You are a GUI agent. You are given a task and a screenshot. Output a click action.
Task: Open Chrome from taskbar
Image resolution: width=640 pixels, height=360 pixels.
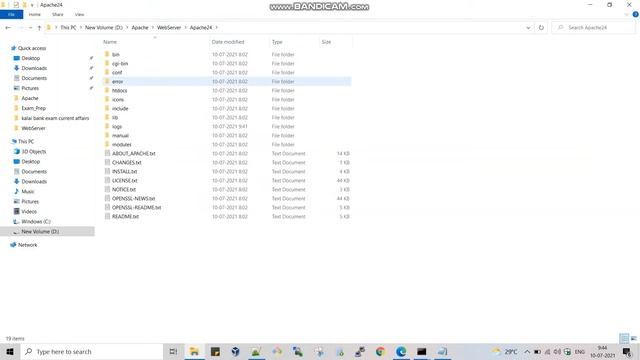[x=380, y=351]
